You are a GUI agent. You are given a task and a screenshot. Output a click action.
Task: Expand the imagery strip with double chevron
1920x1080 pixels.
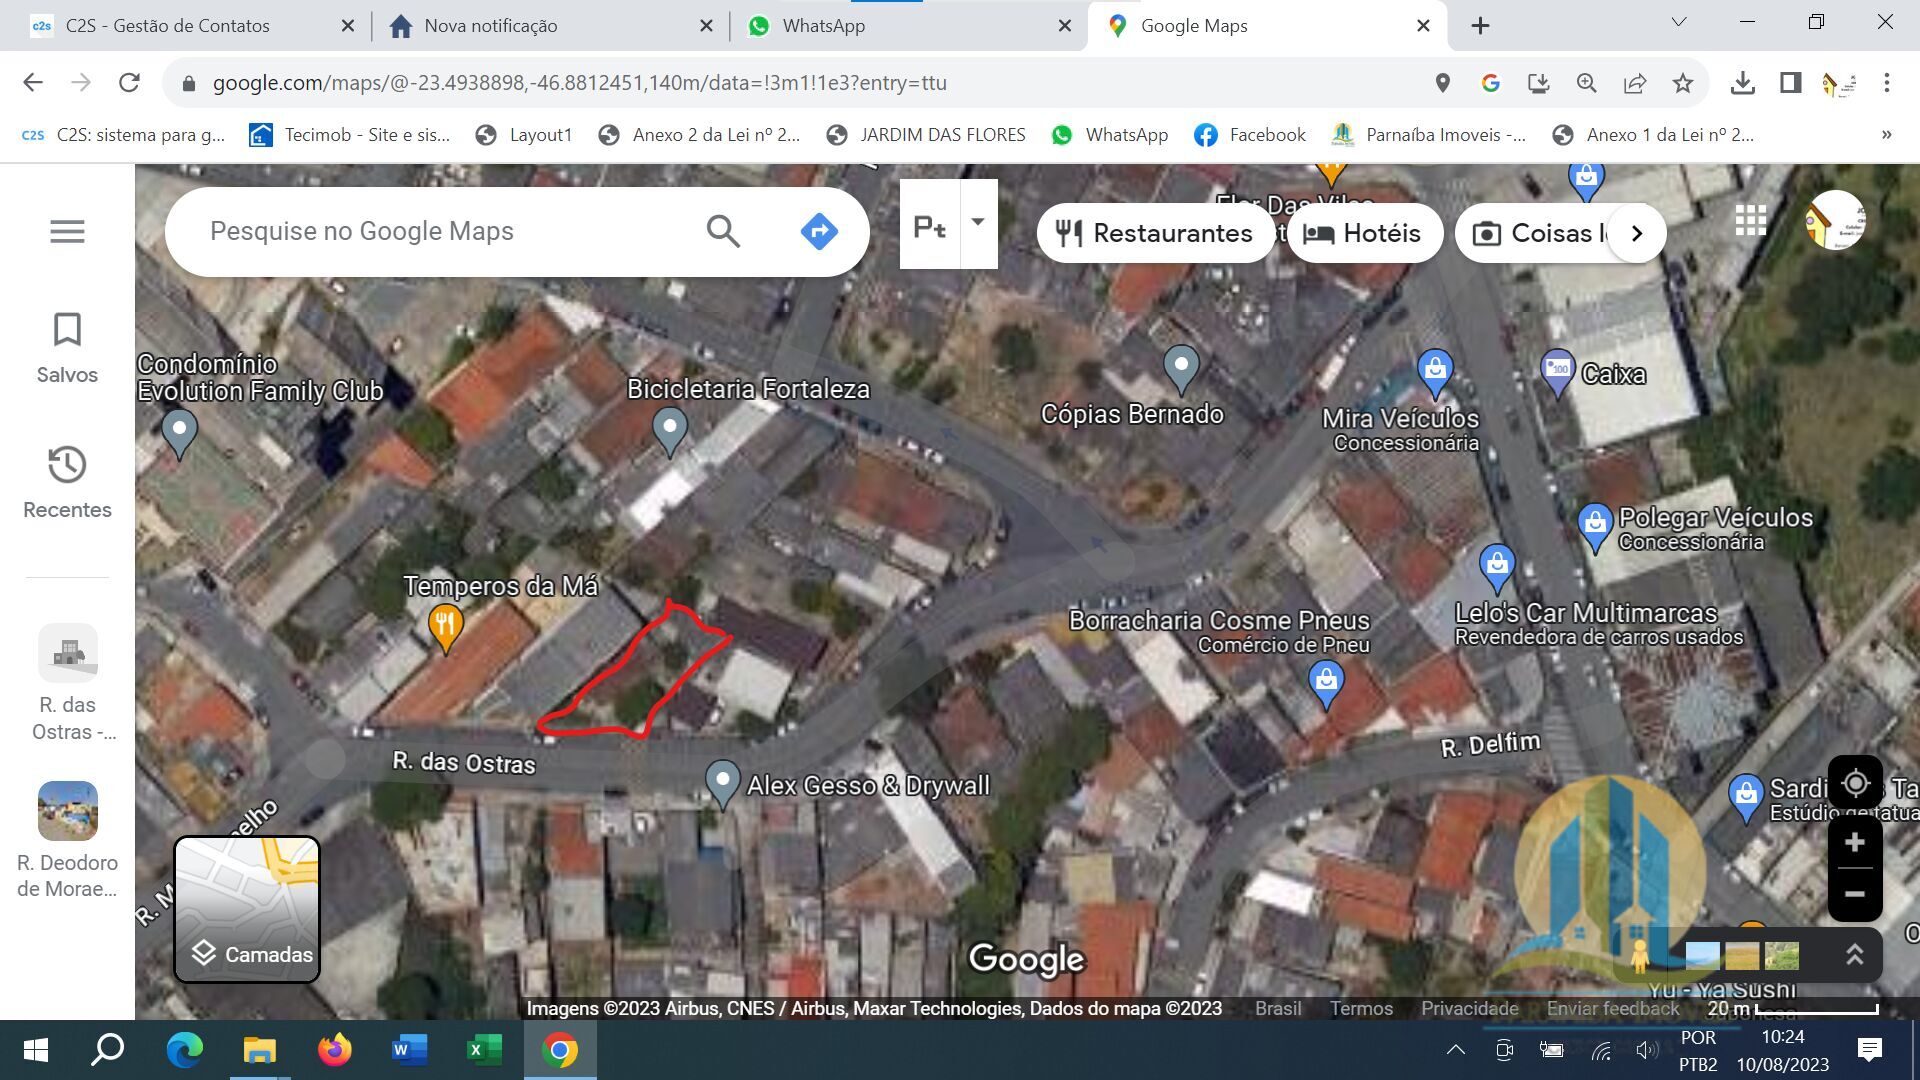(1854, 954)
